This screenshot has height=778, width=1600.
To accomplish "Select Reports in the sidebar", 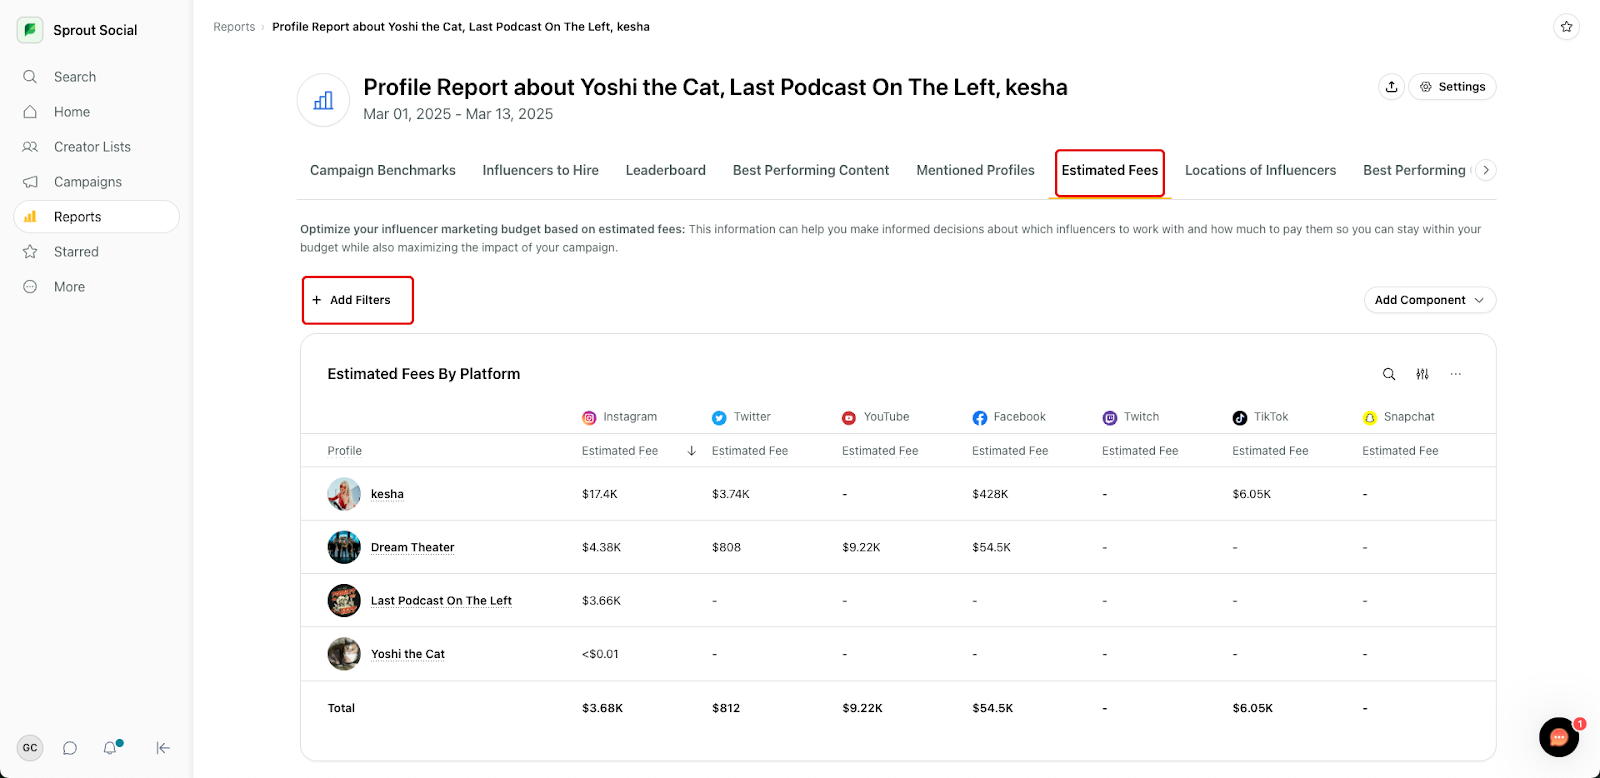I will click(x=96, y=217).
